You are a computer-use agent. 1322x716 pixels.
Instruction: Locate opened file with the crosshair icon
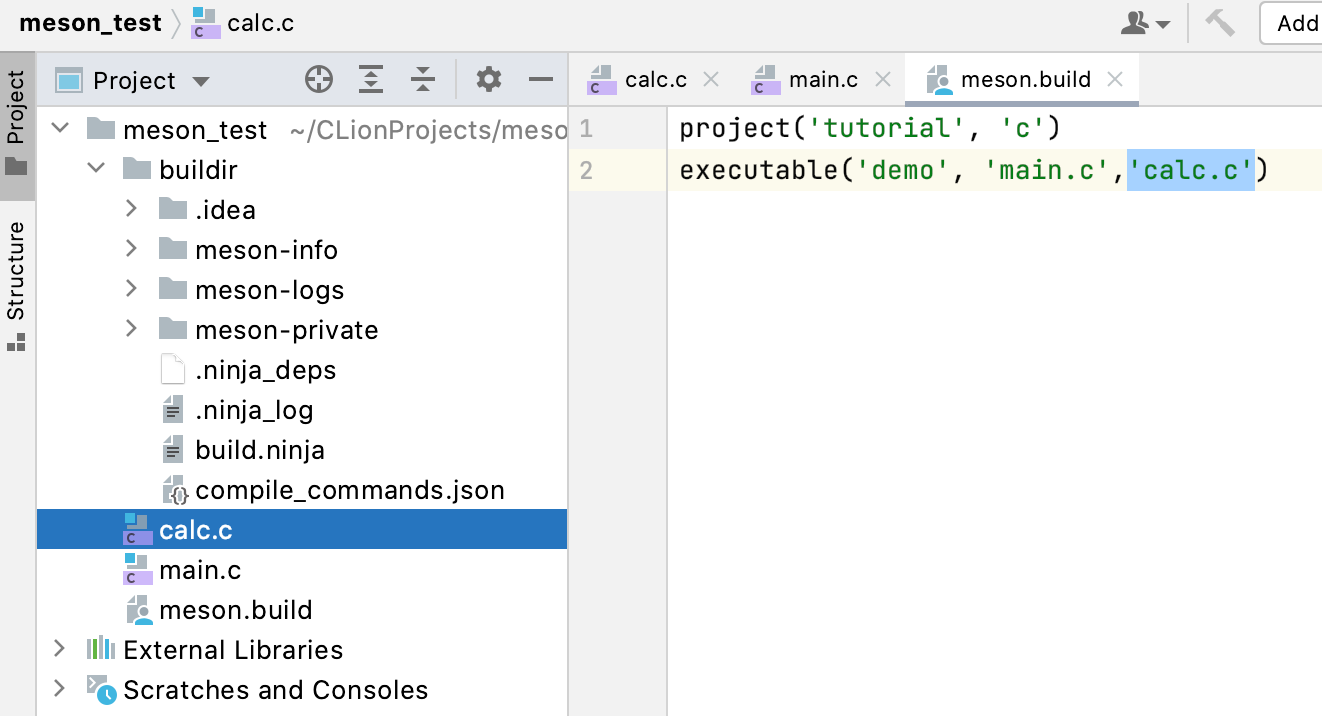(x=319, y=79)
